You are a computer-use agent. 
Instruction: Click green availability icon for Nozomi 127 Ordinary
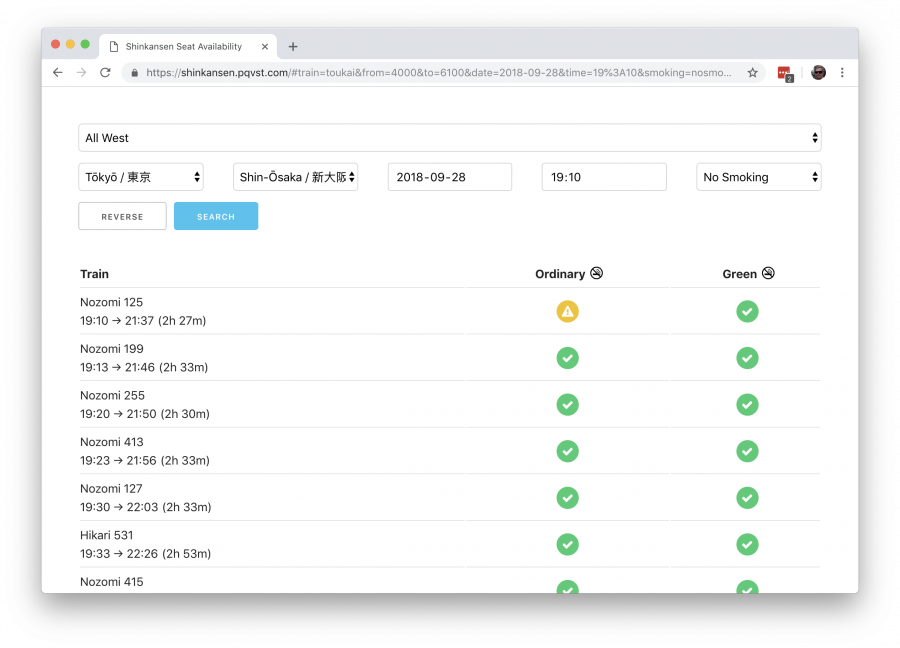pyautogui.click(x=567, y=497)
